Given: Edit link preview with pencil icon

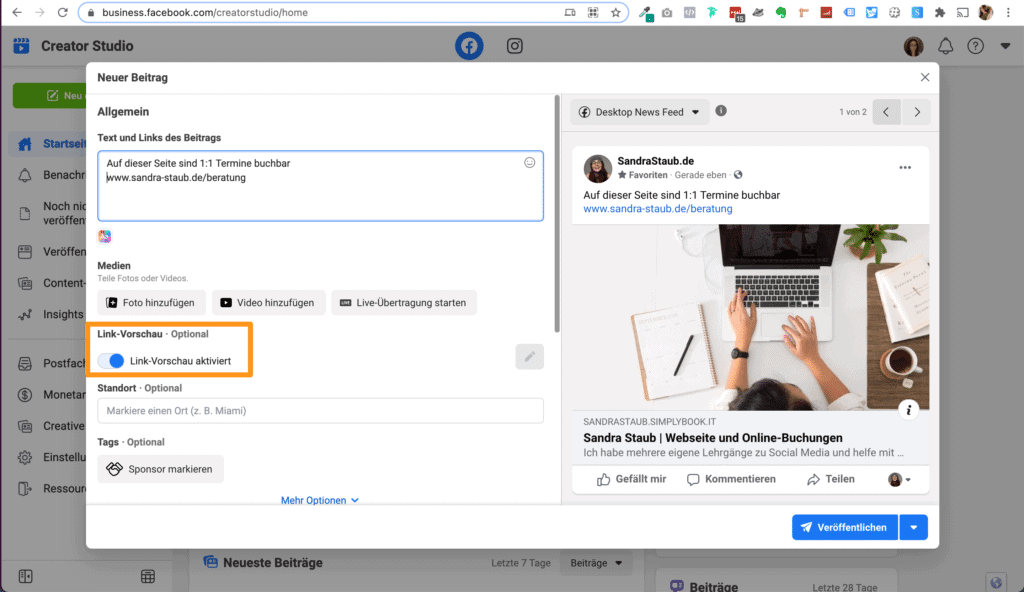Looking at the screenshot, I should [x=530, y=357].
